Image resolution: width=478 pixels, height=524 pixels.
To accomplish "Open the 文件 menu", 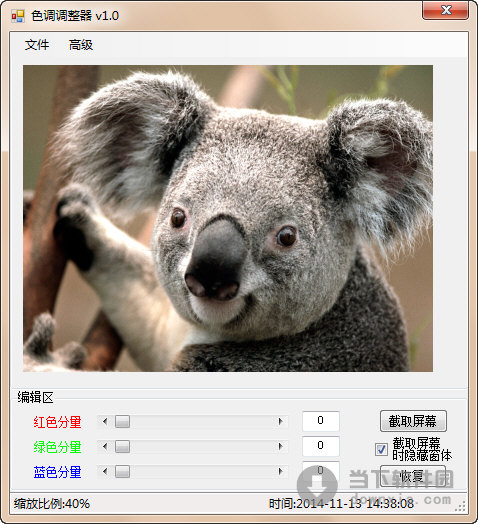I will [37, 44].
